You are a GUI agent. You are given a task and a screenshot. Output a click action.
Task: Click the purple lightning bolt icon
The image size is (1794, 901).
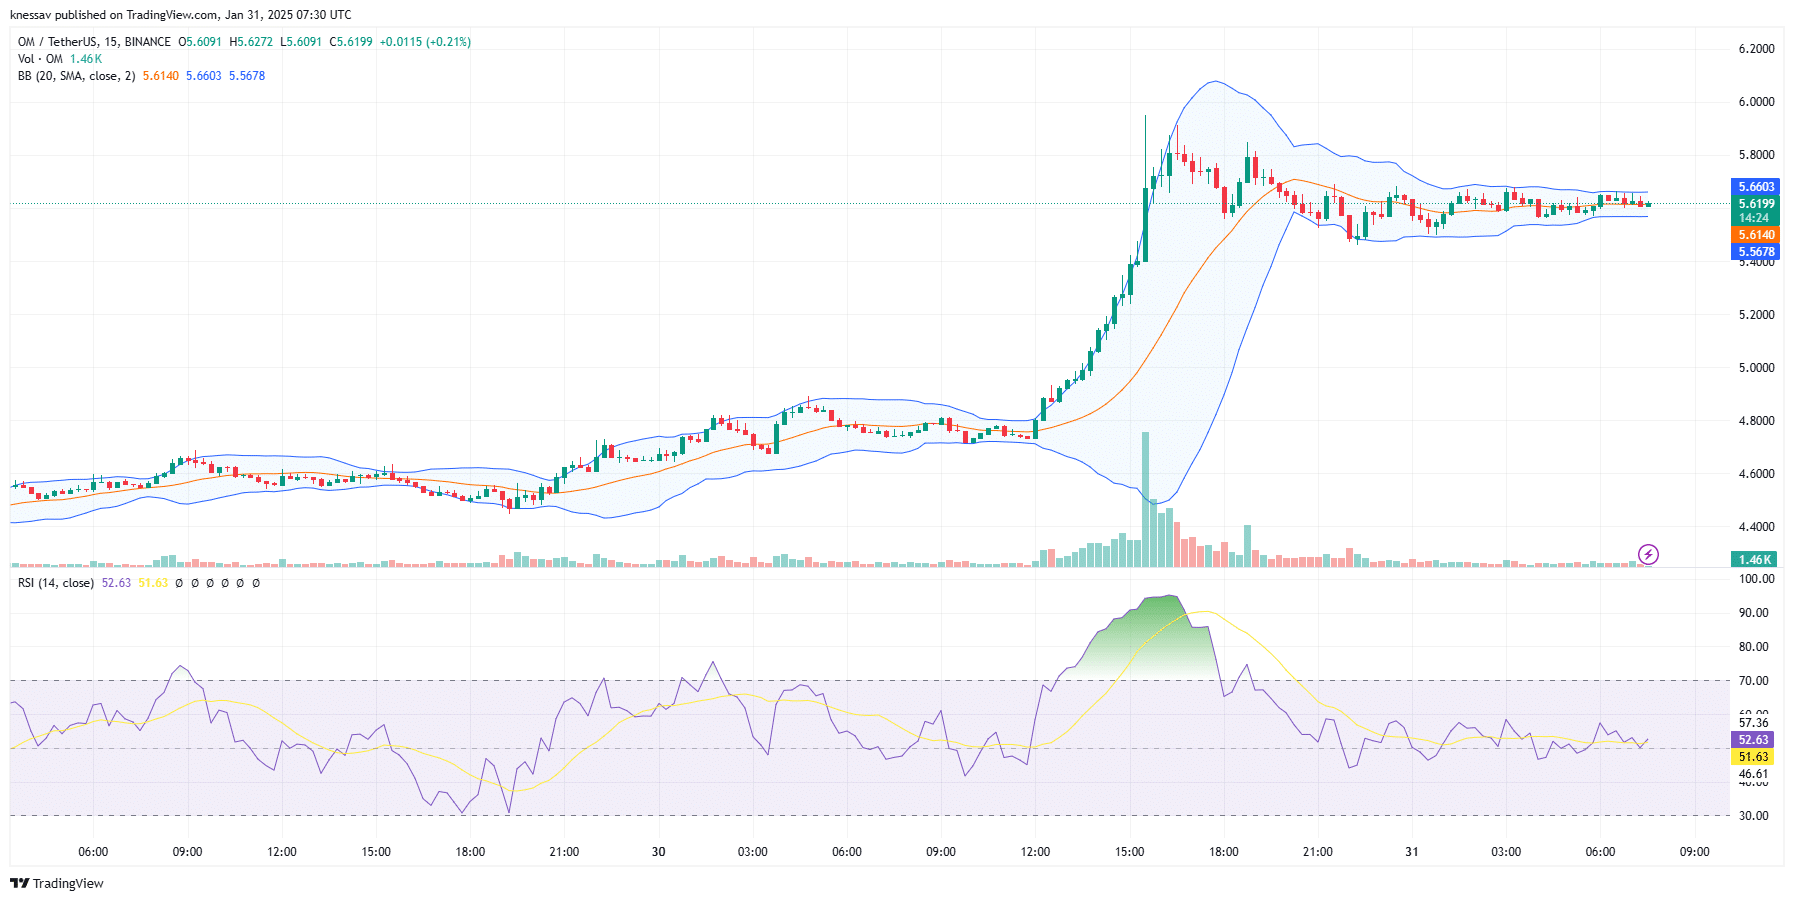(x=1648, y=554)
